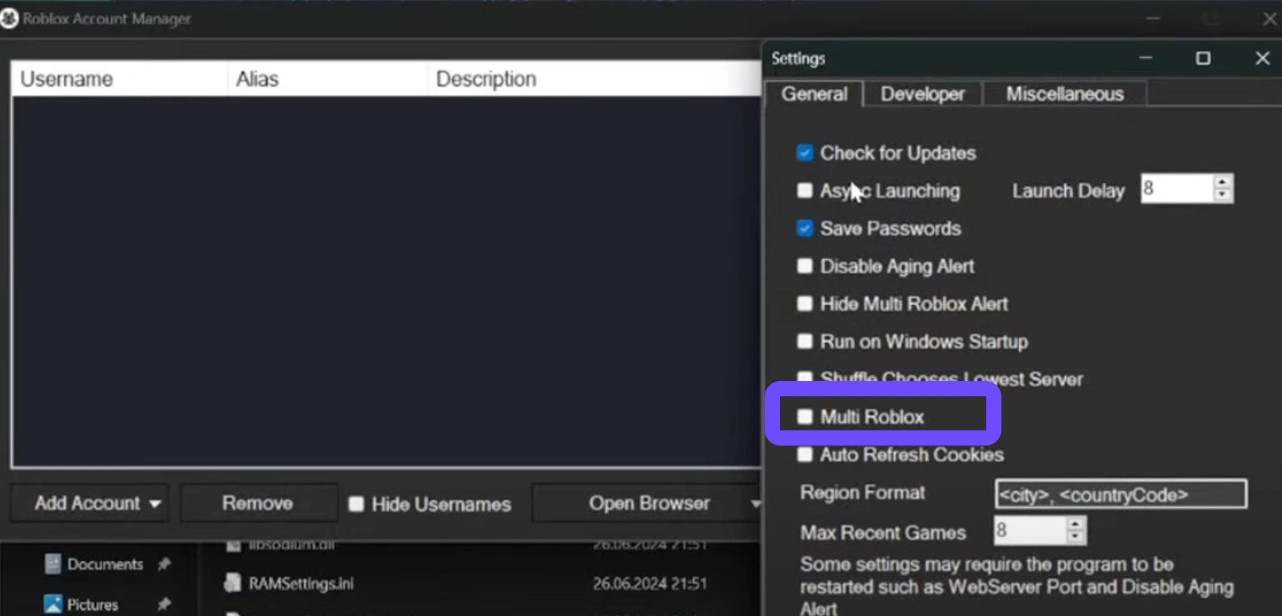The image size is (1282, 616).
Task: Click the Username column header
Action: [x=120, y=79]
